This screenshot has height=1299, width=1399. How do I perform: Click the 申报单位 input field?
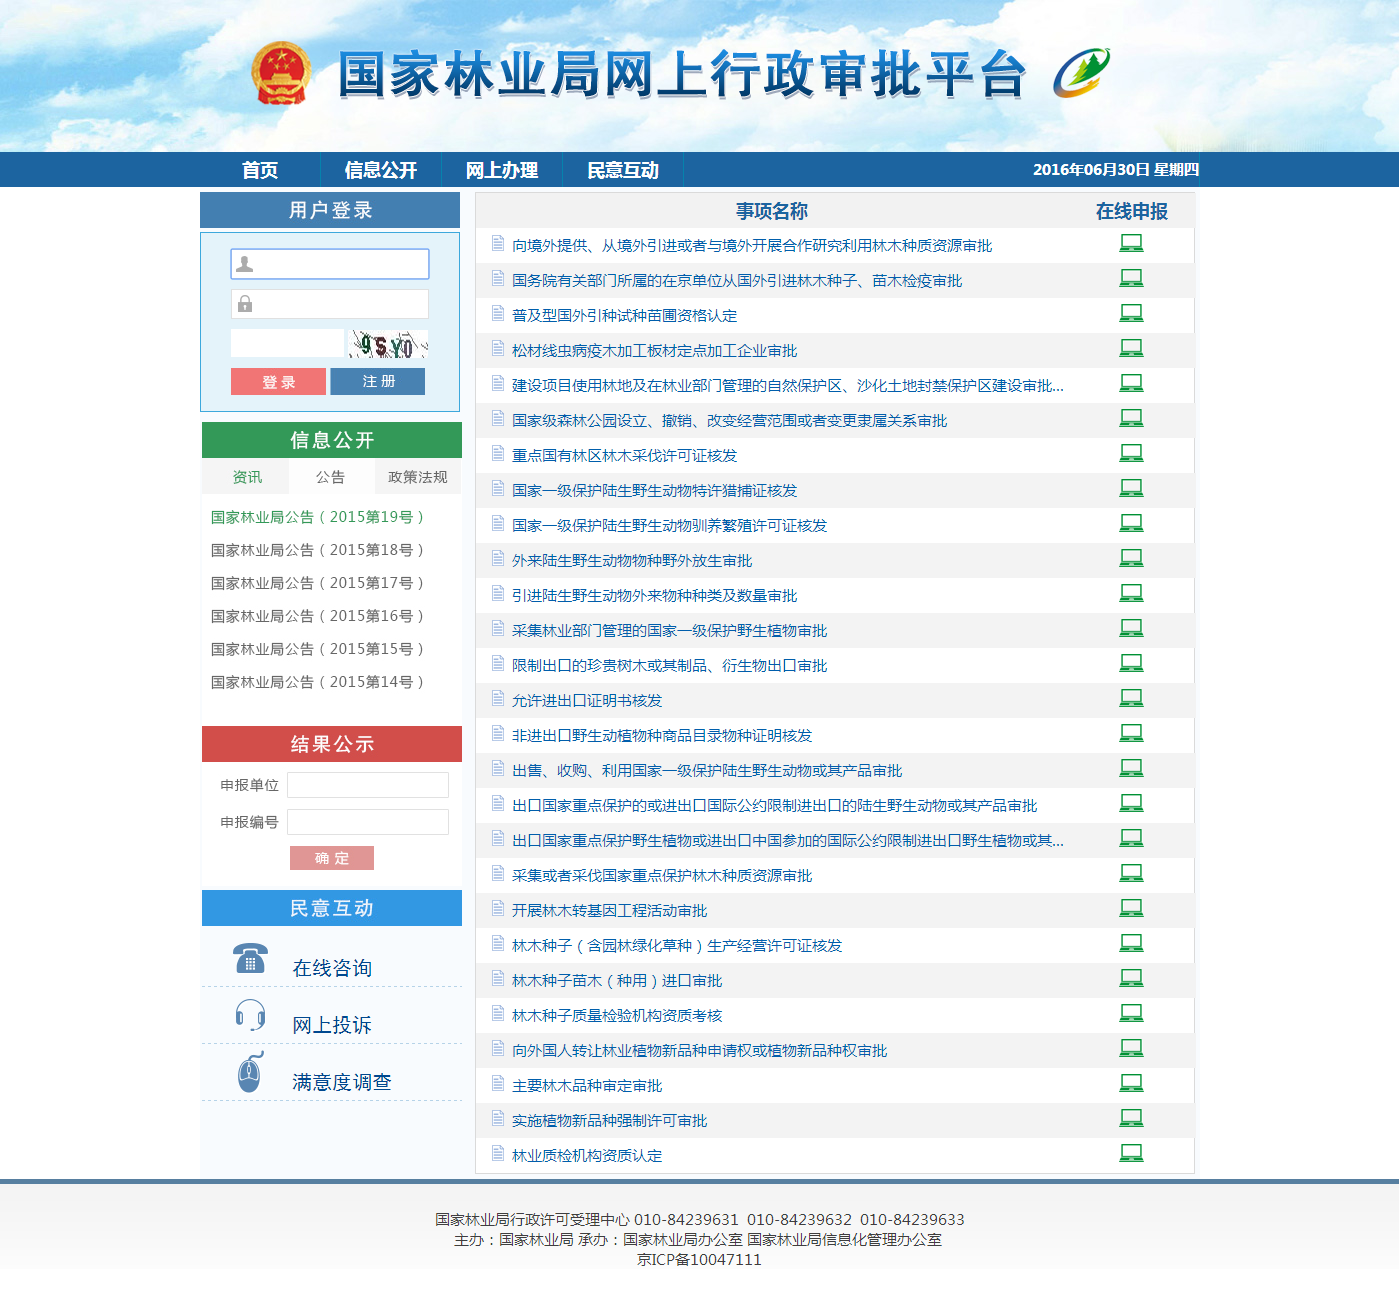(x=367, y=784)
